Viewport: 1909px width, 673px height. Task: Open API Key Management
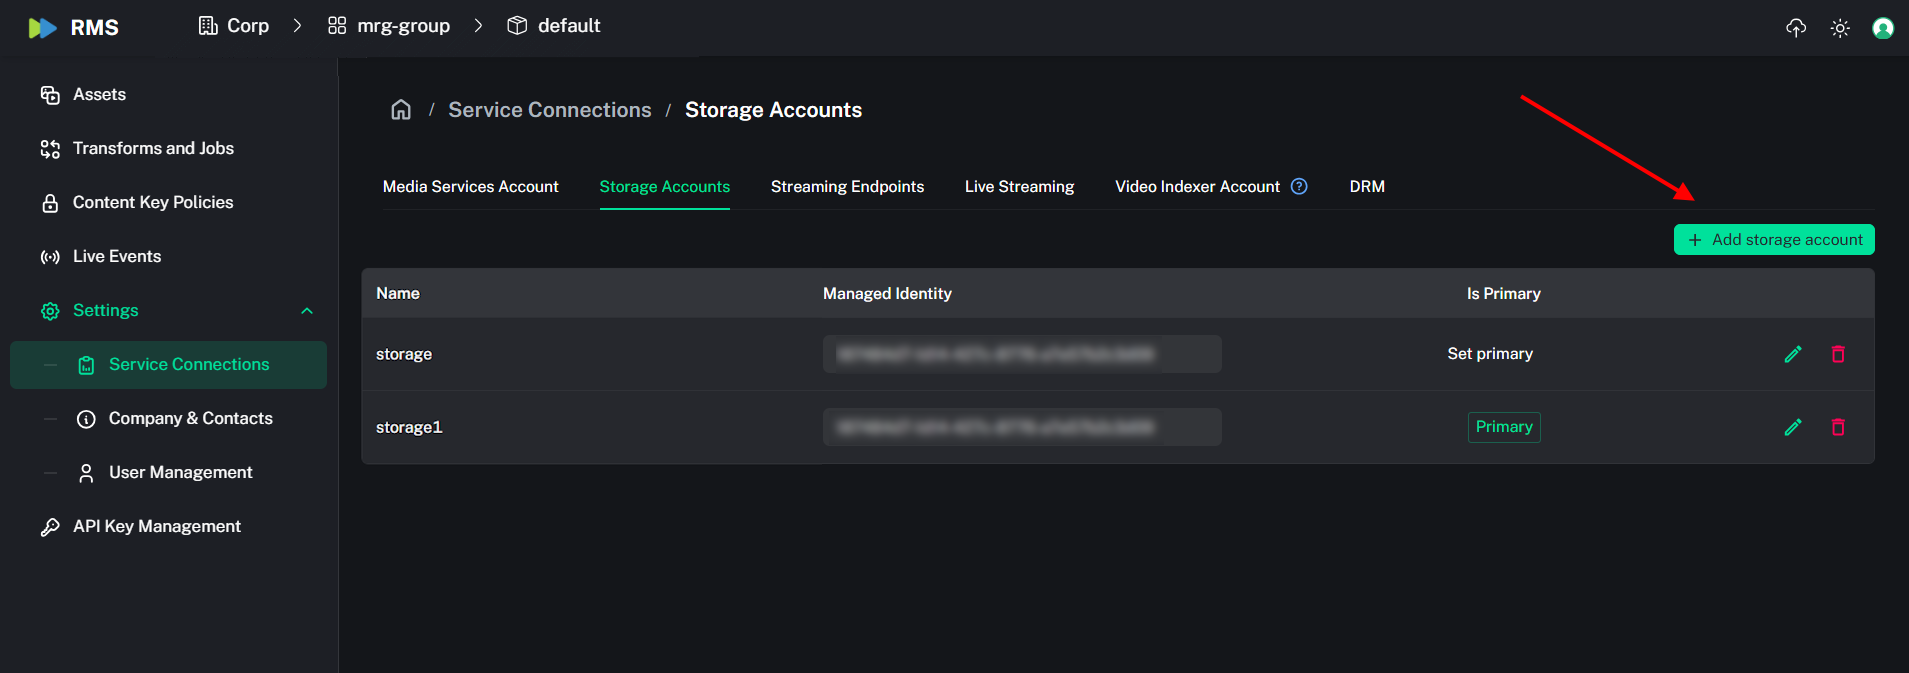[x=157, y=526]
